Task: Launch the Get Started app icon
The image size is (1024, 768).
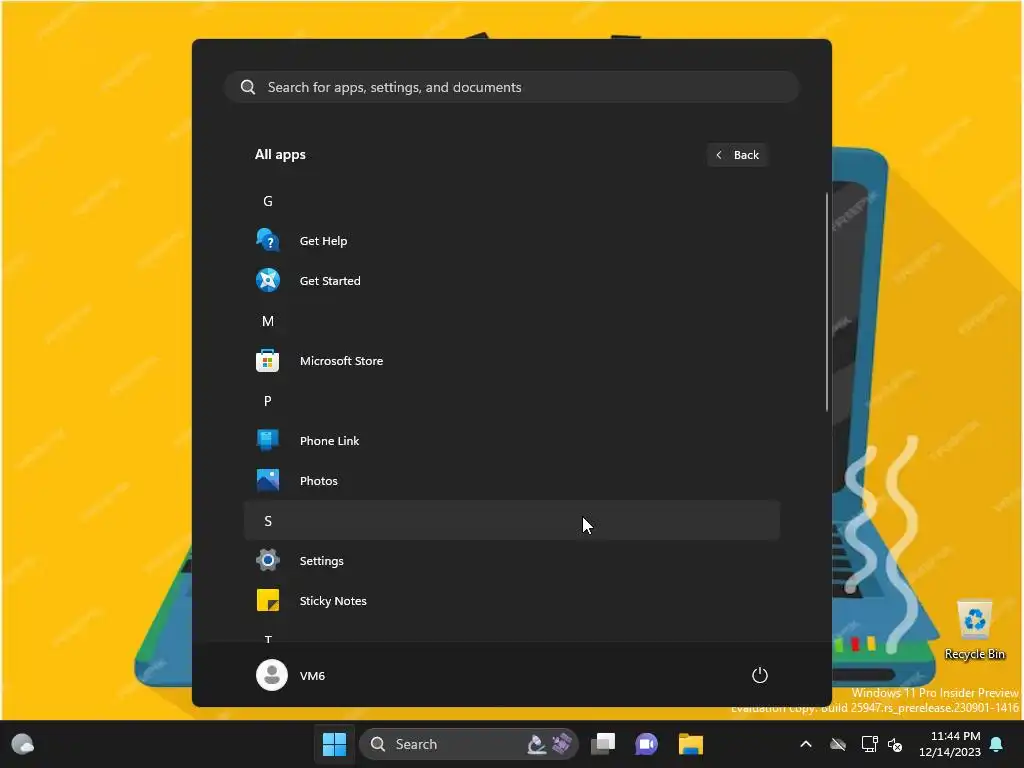Action: pyautogui.click(x=268, y=280)
